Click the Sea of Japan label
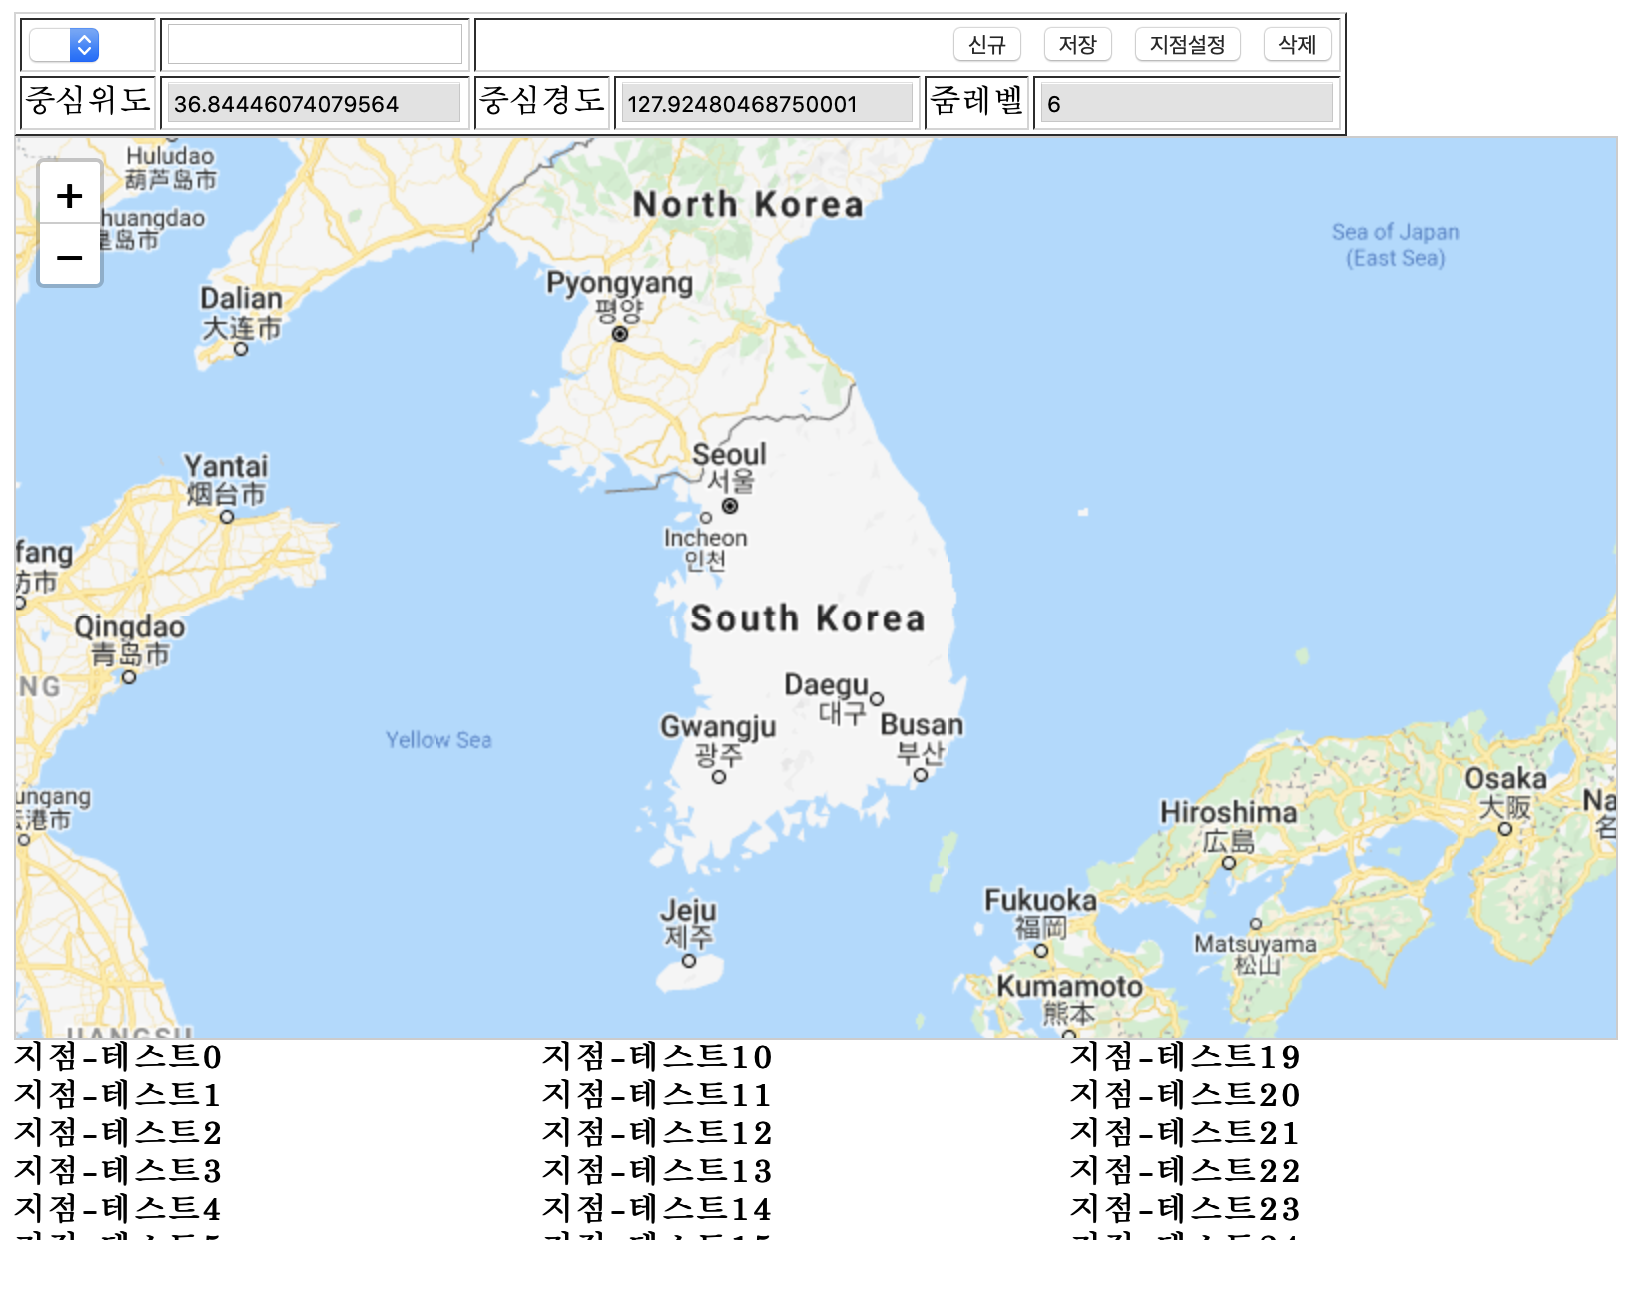1652x1294 pixels. pos(1395,245)
